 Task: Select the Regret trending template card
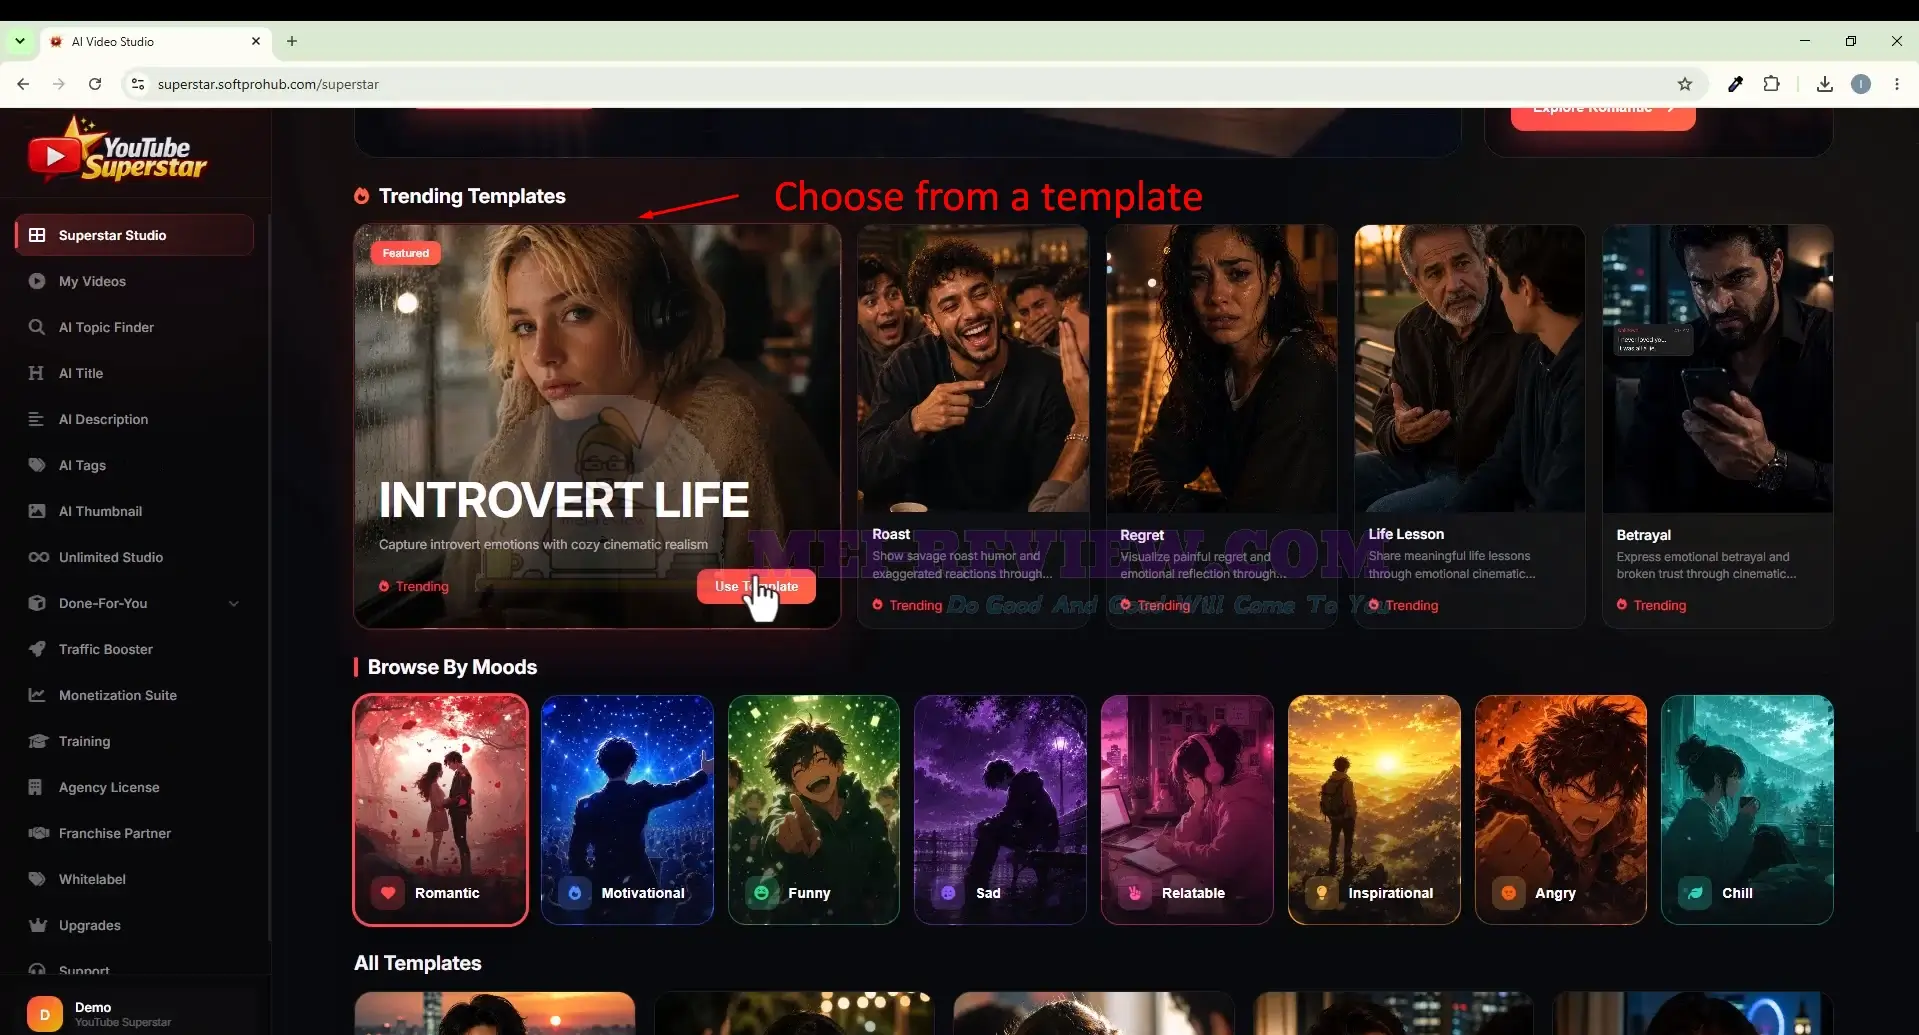(1221, 426)
